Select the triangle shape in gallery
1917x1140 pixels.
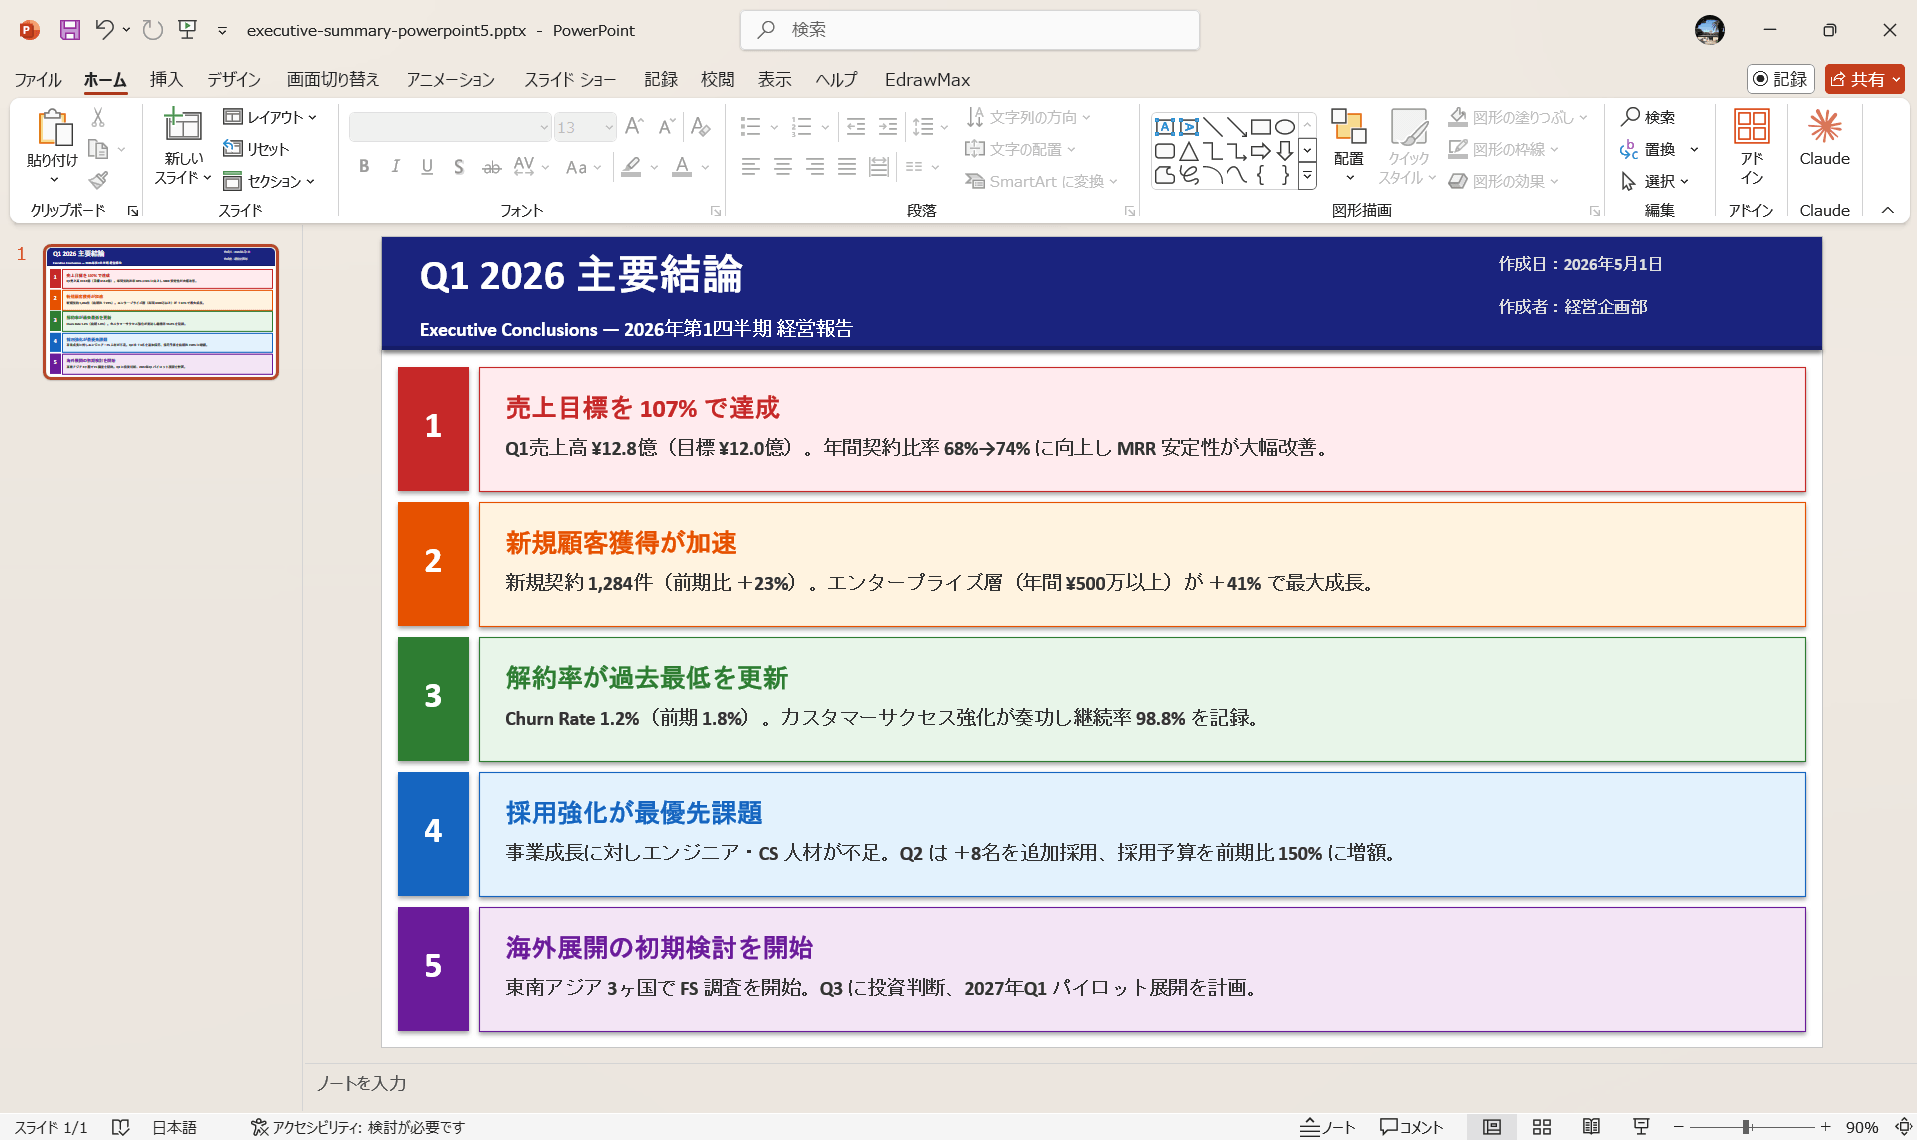(x=1189, y=151)
